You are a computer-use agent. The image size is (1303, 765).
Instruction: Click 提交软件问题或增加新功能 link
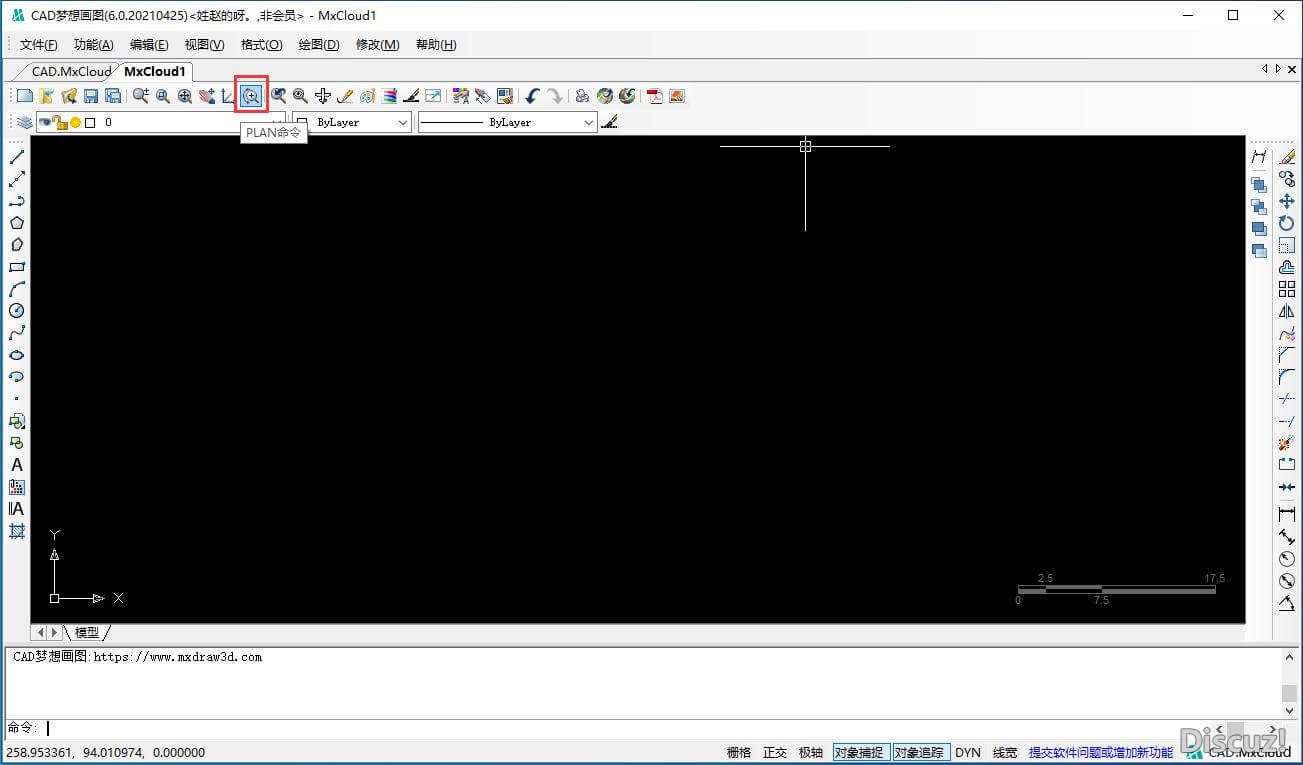tap(1100, 752)
